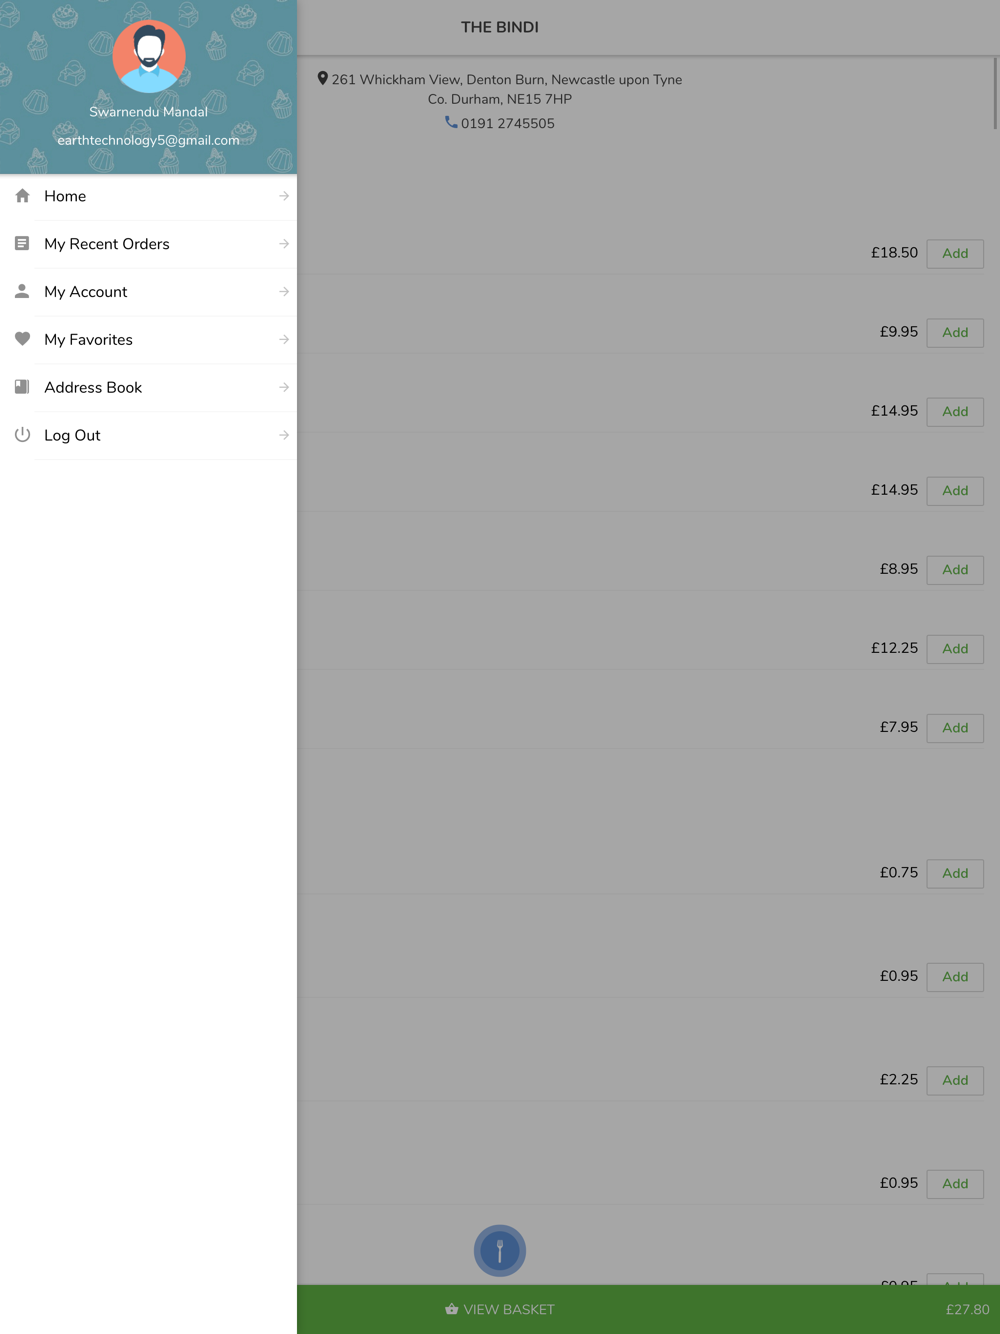The height and width of the screenshot is (1334, 1000).
Task: Add the £18.50 item to basket
Action: click(x=955, y=253)
